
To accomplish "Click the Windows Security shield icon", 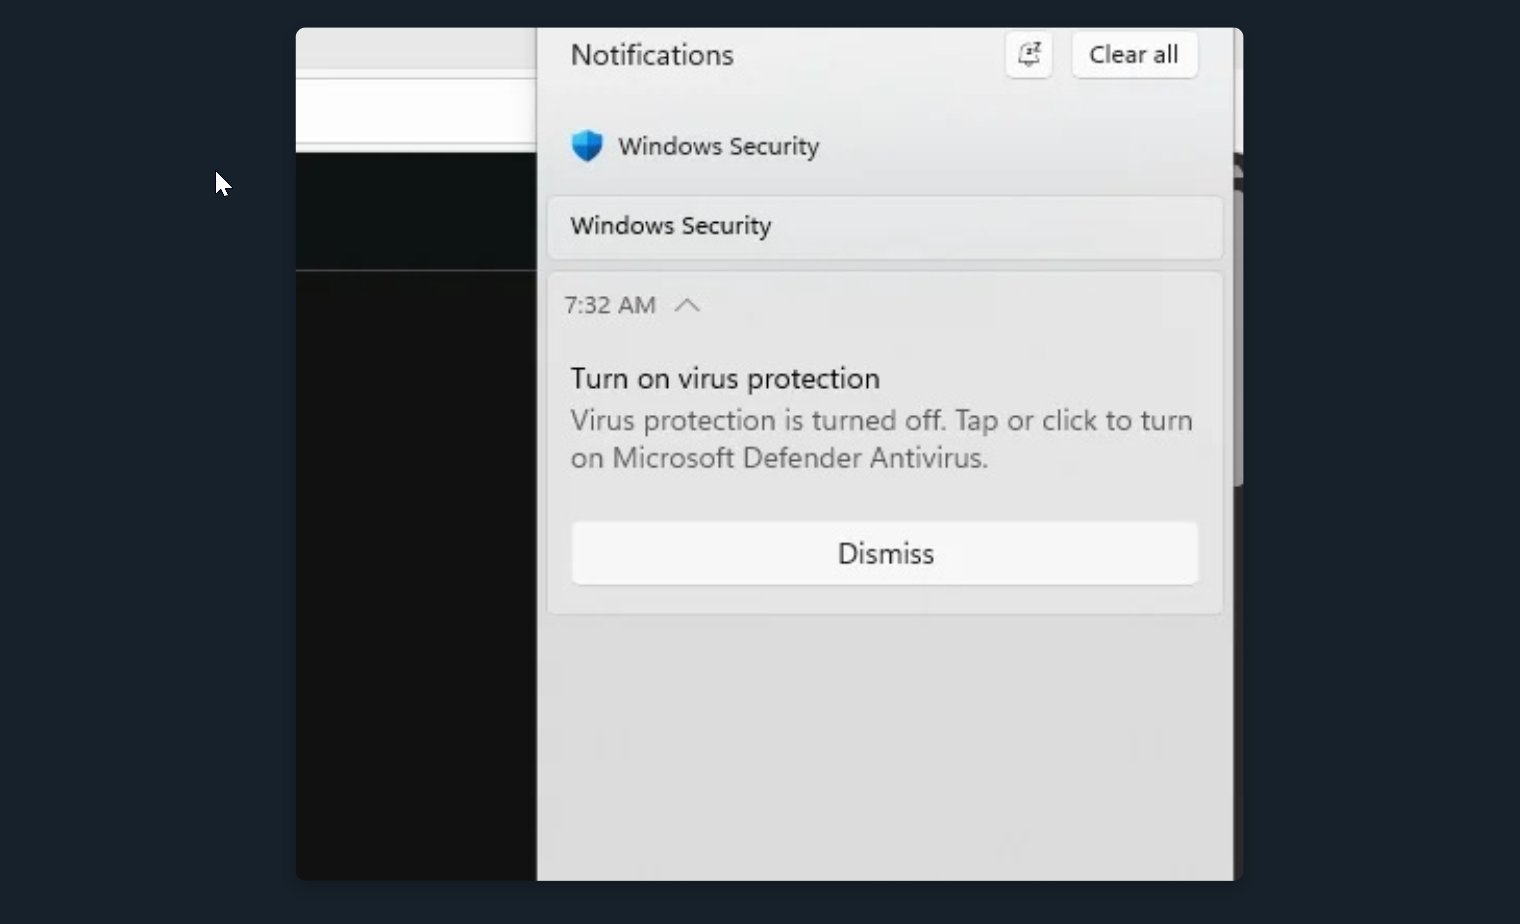I will (x=587, y=146).
